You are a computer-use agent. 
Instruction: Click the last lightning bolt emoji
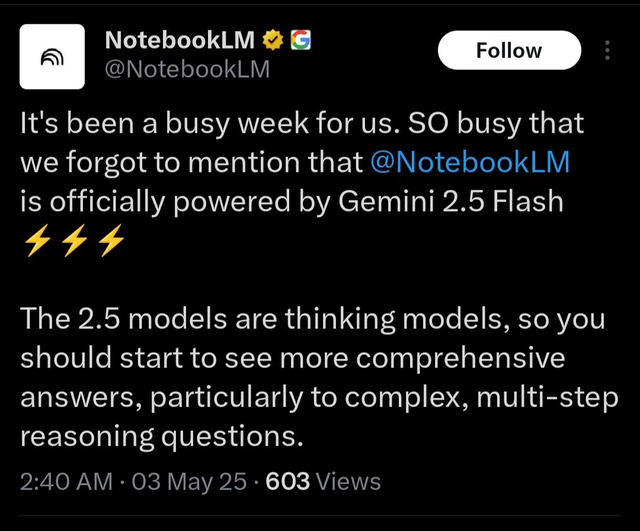click(110, 243)
